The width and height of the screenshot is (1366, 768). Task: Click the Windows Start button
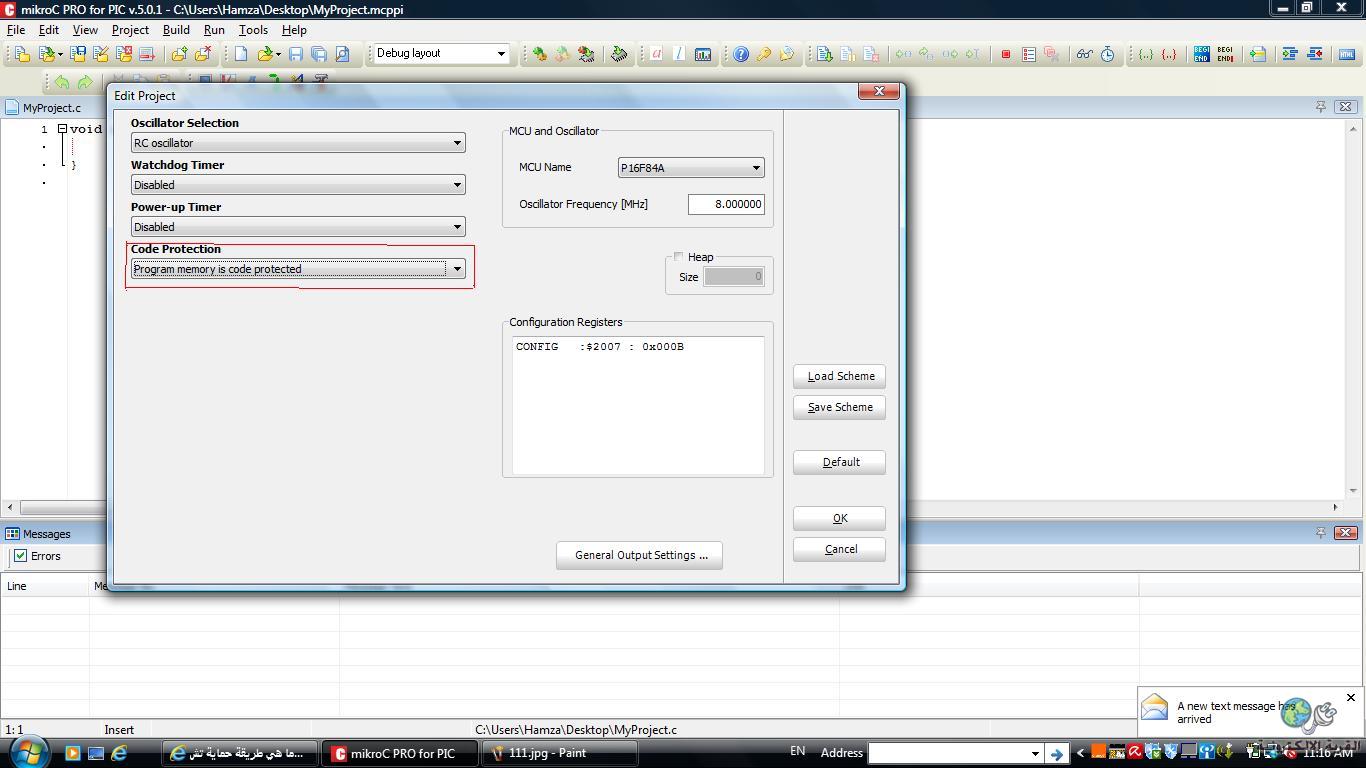pyautogui.click(x=27, y=751)
